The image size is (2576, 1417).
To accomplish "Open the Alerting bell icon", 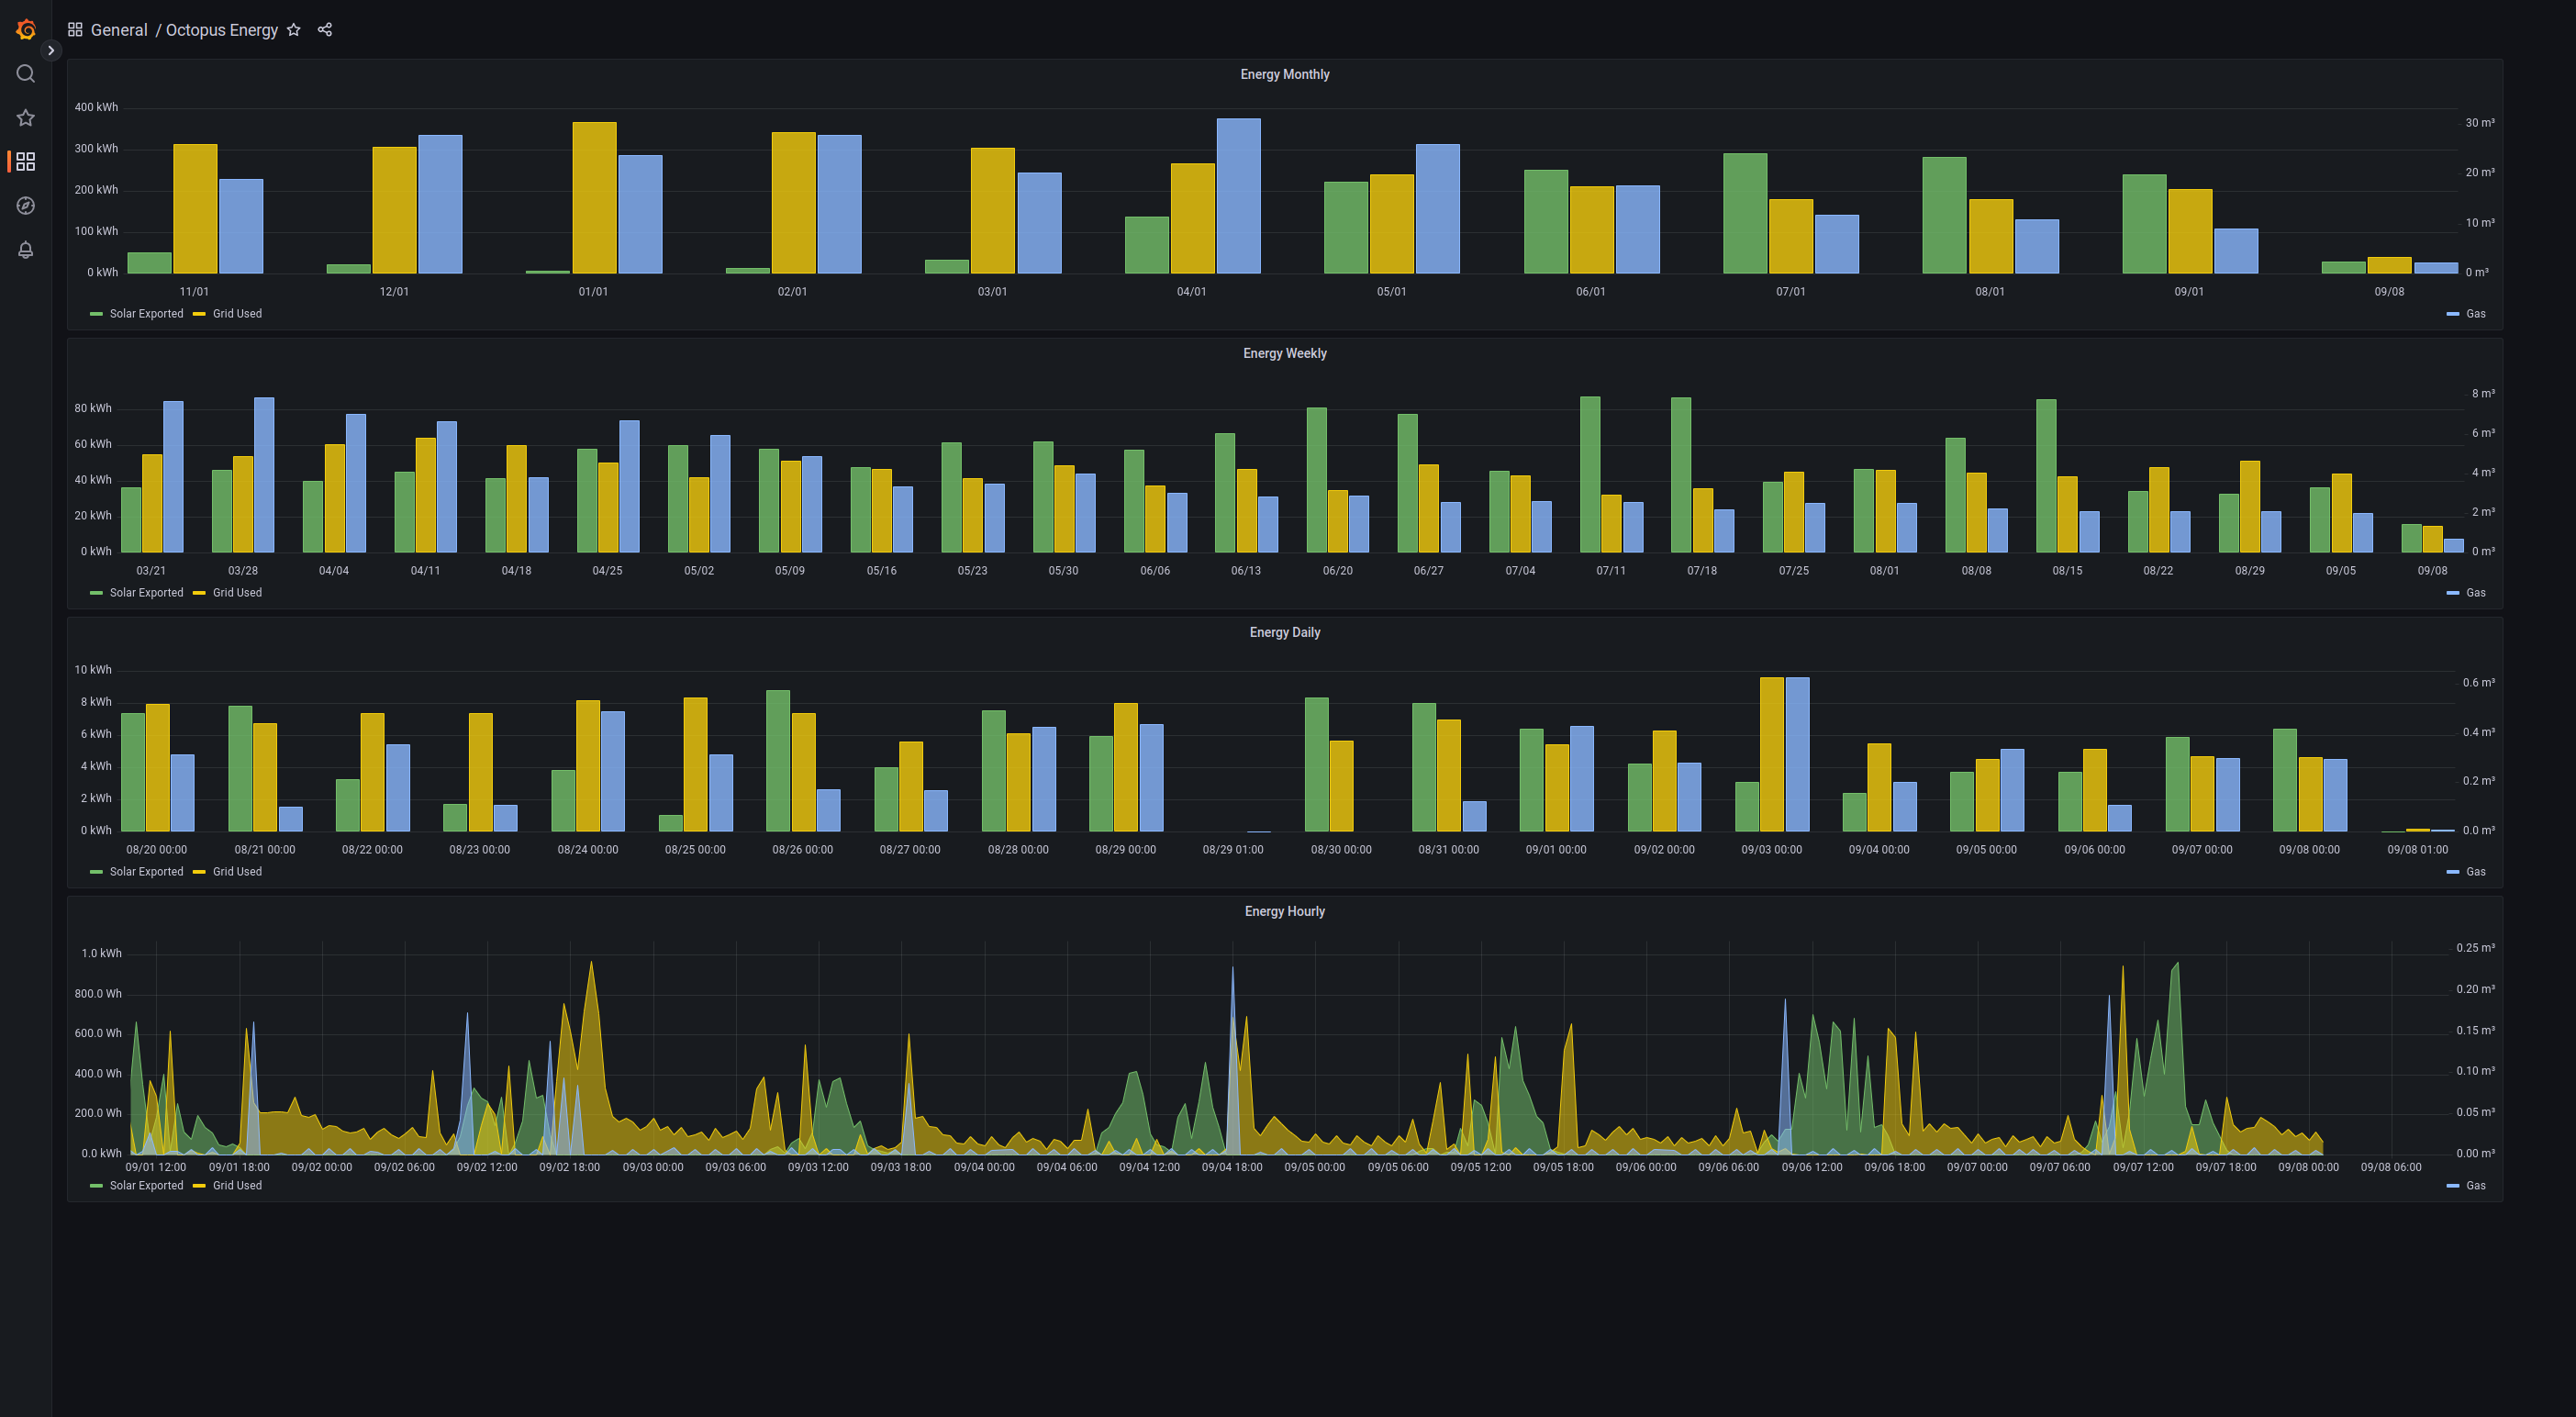I will pos(26,250).
